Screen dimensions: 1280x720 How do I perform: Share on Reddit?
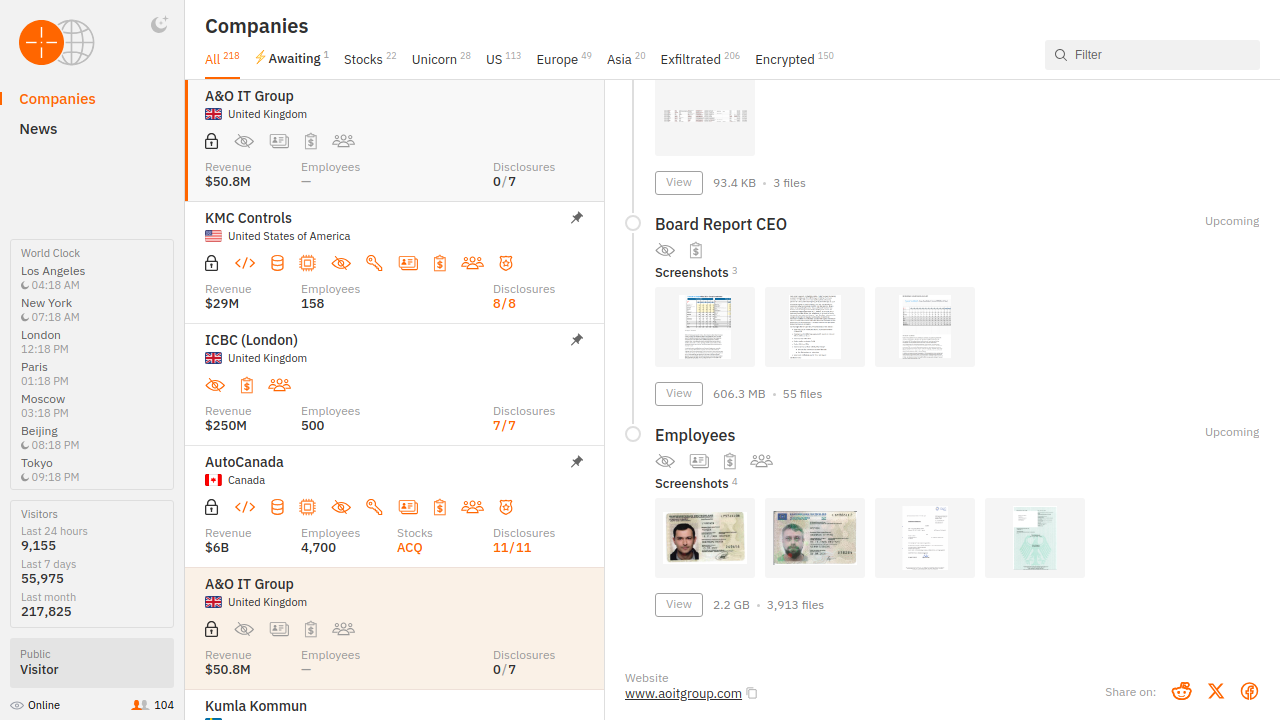[x=1182, y=691]
